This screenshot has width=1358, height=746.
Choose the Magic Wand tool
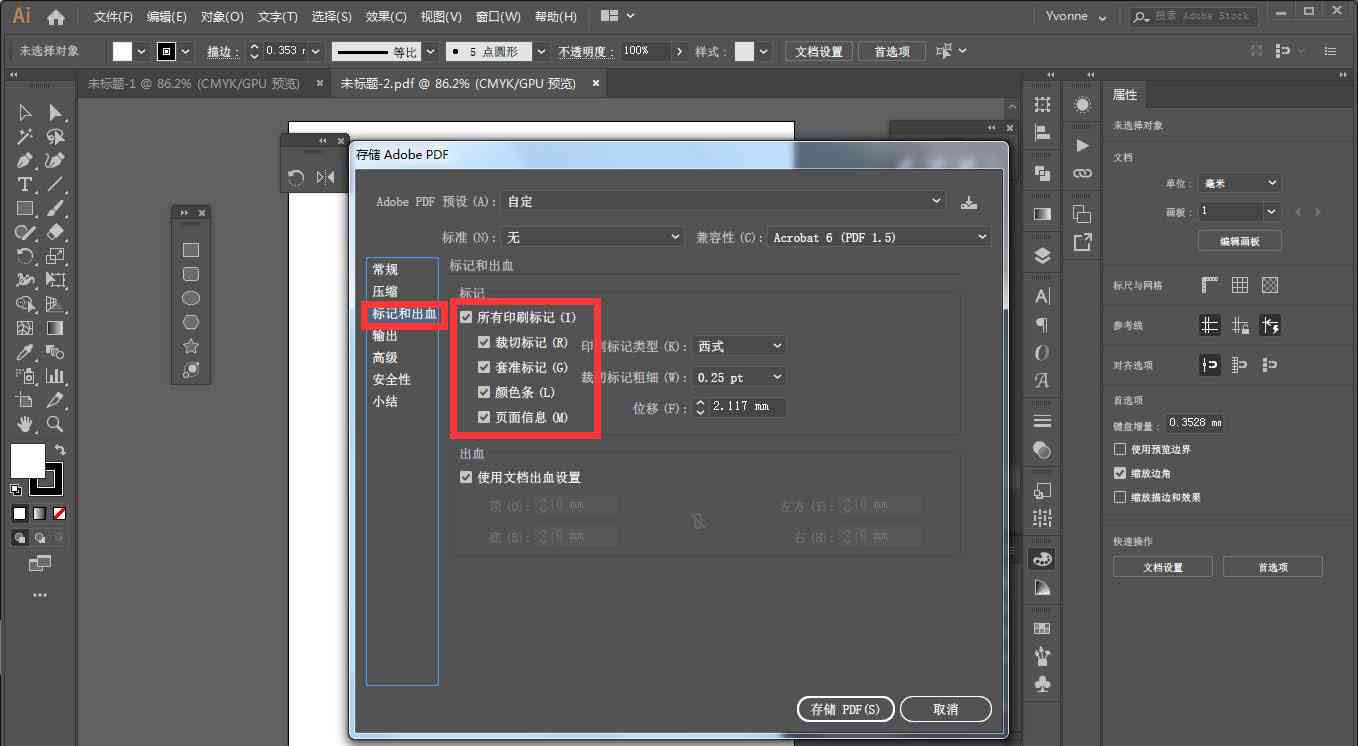pyautogui.click(x=25, y=136)
